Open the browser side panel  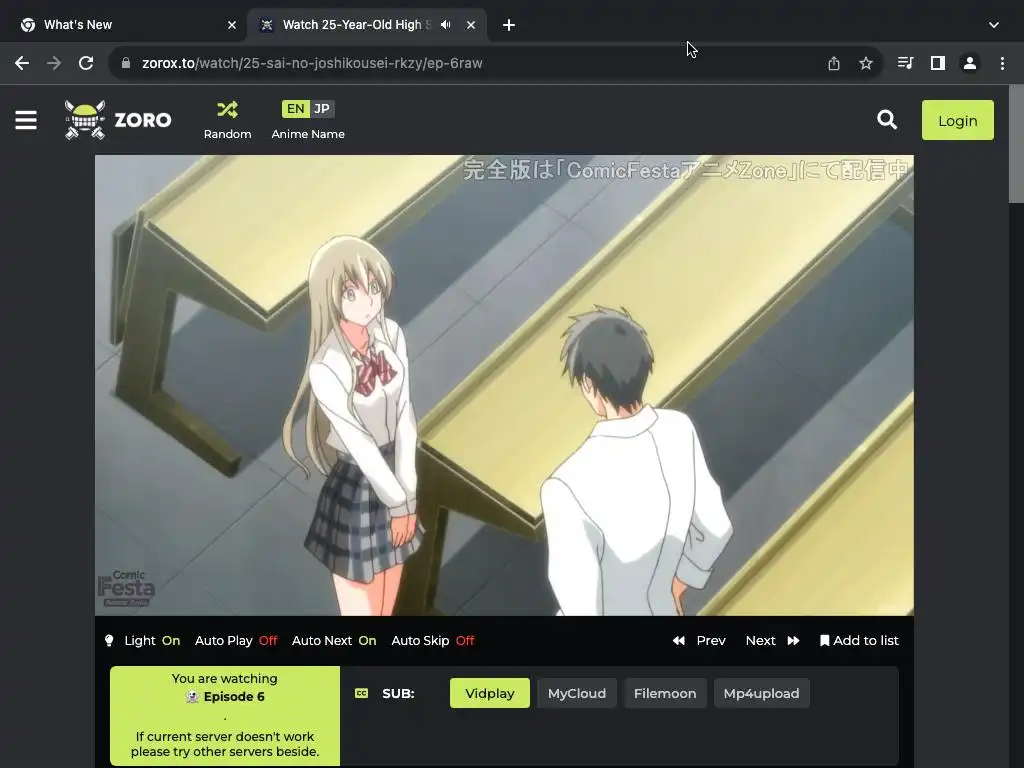[x=938, y=63]
